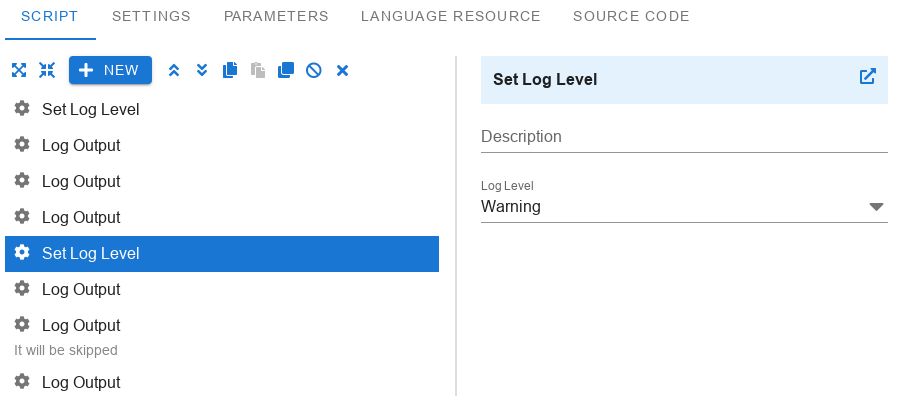Click the expand all nodes icon
Image resolution: width=899 pixels, height=396 pixels.
19,70
